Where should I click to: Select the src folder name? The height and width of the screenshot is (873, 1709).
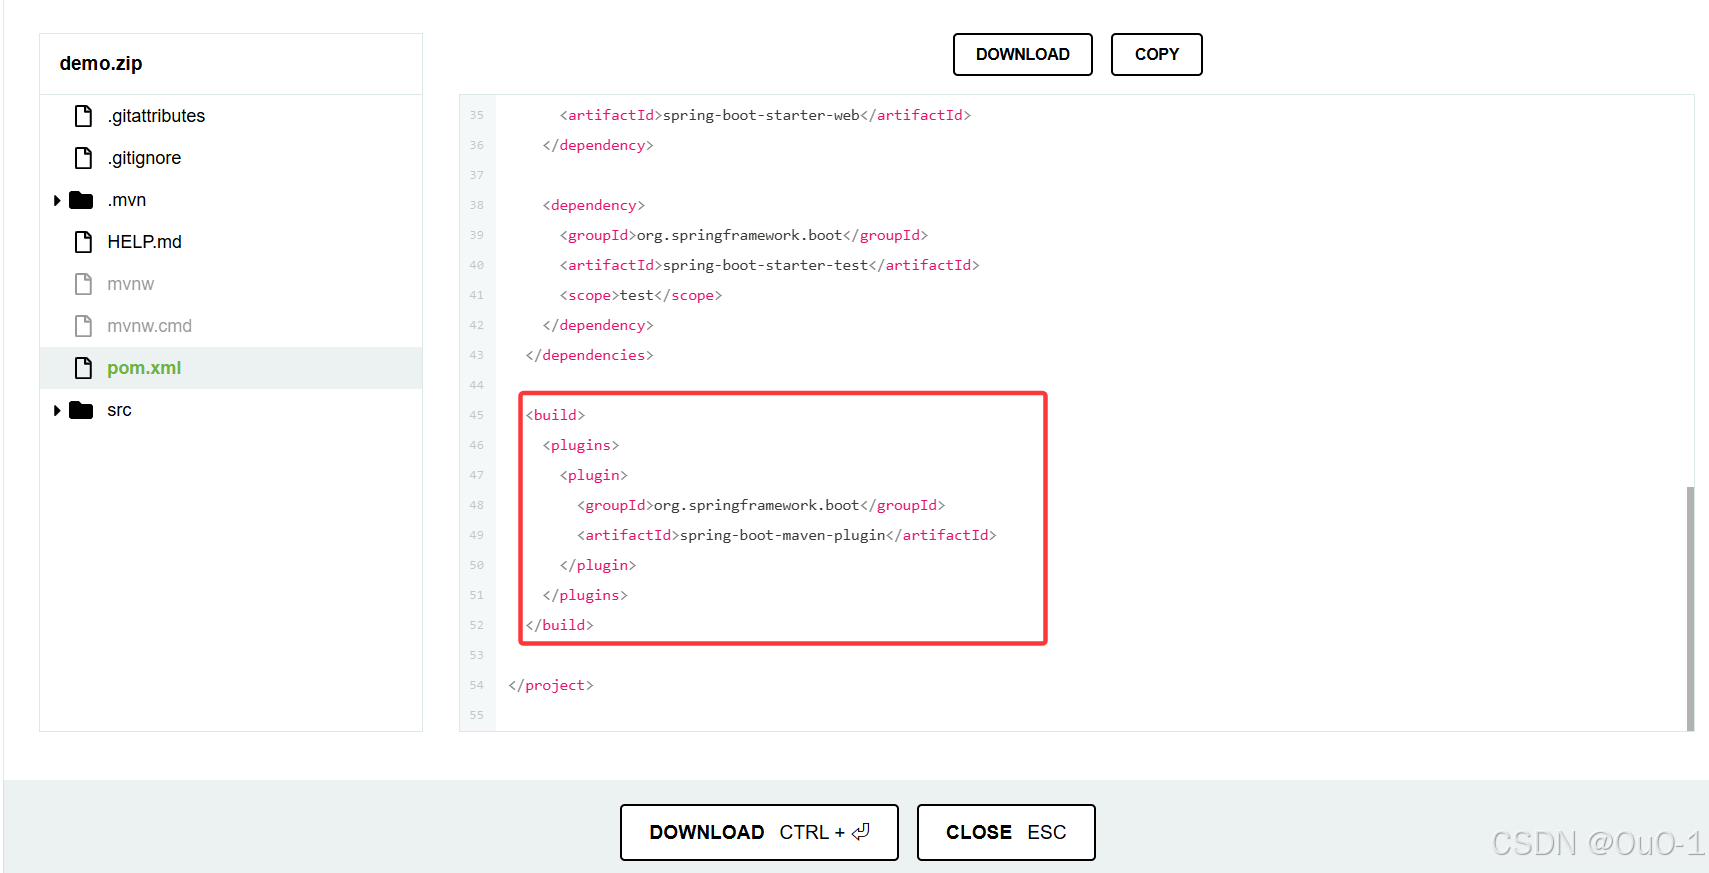click(119, 410)
